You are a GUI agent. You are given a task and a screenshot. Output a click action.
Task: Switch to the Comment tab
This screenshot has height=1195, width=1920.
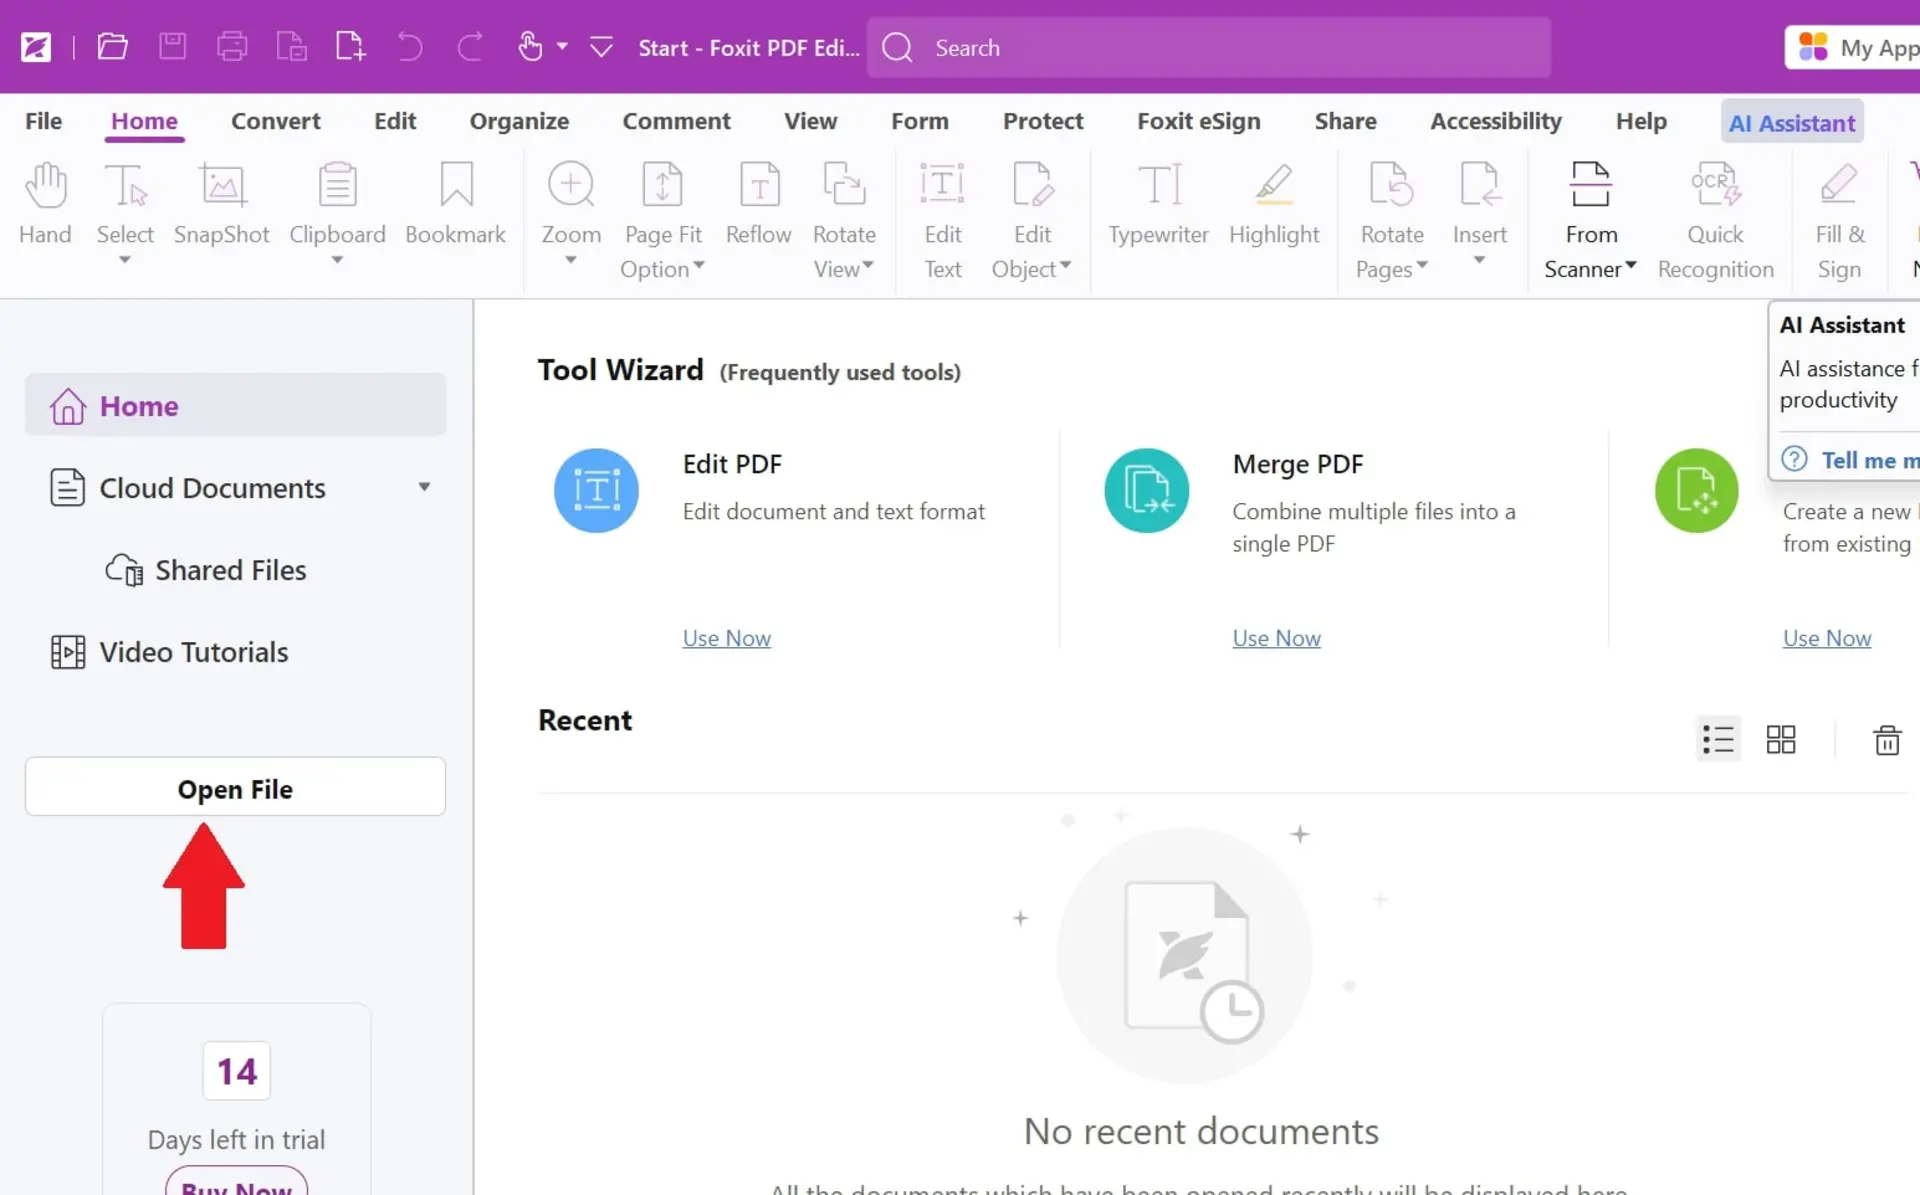click(676, 121)
